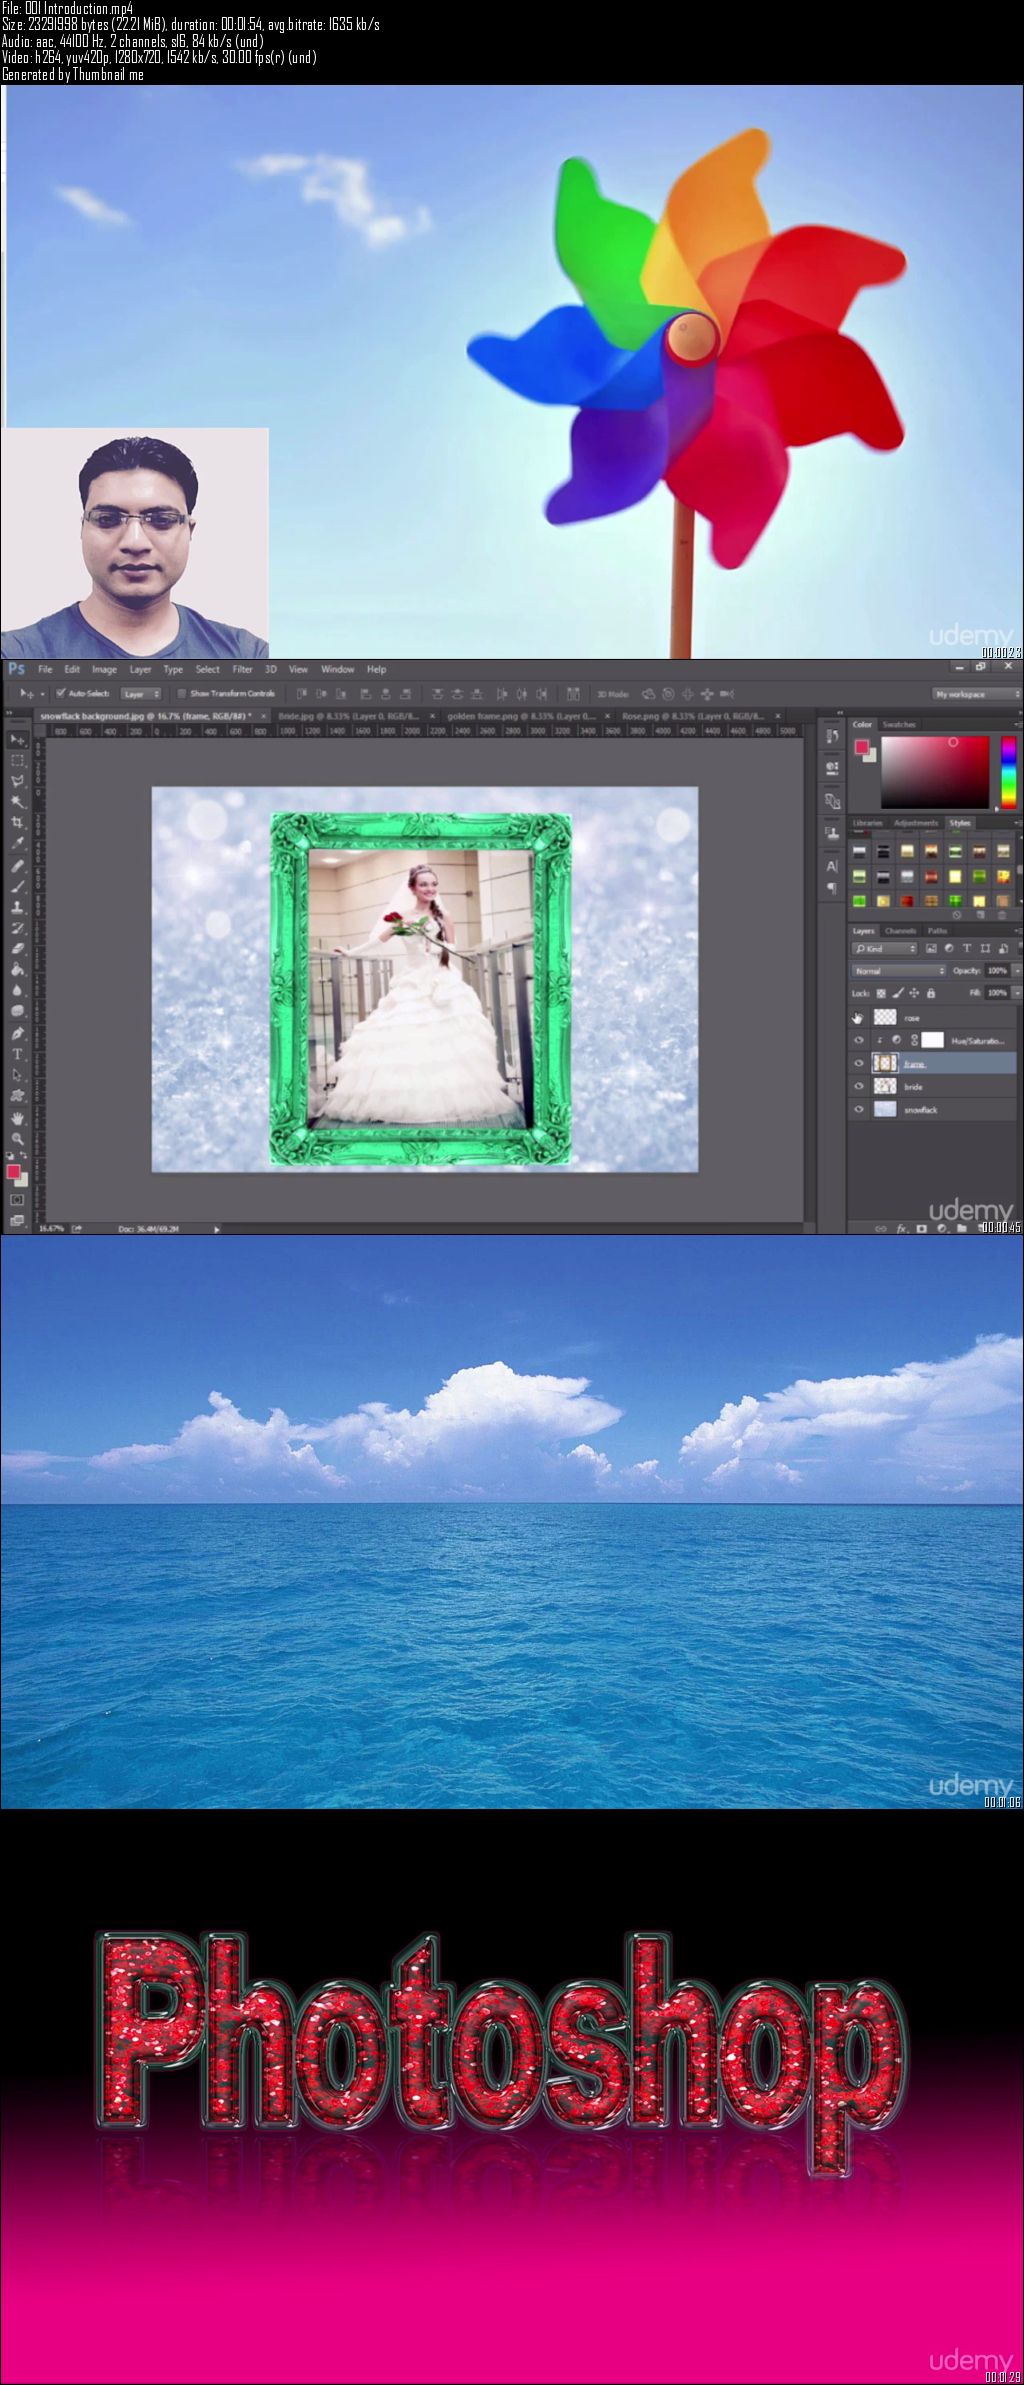This screenshot has height=2385, width=1024.
Task: Open the Filter menu
Action: tap(242, 669)
